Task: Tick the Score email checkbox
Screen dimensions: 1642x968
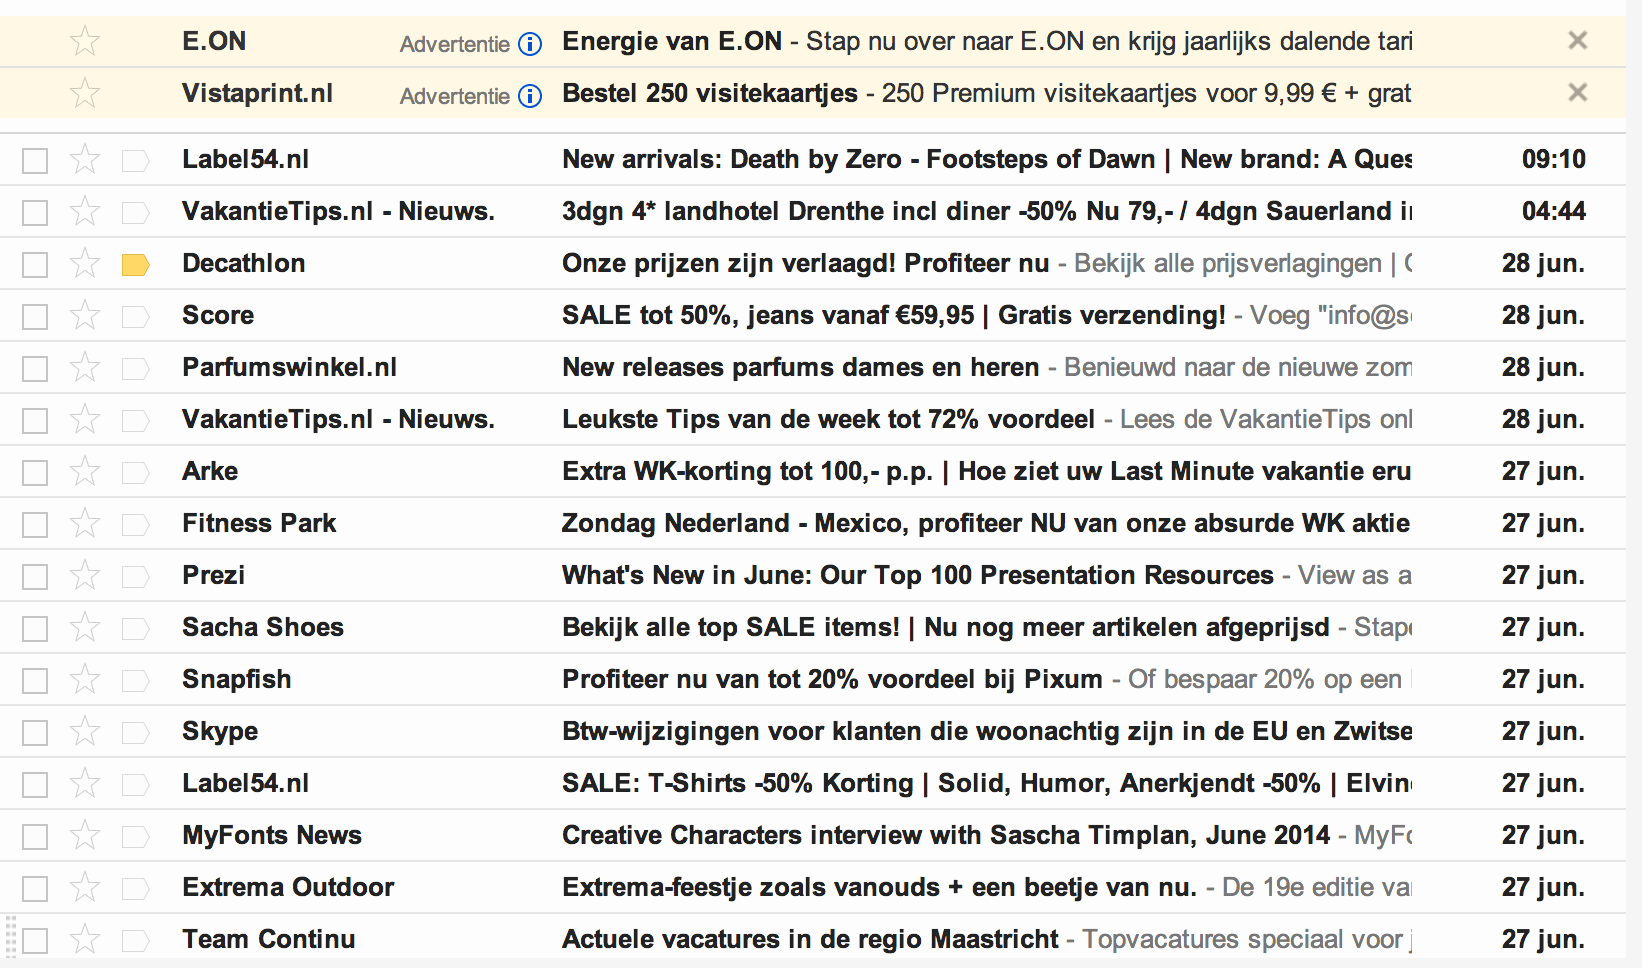Action: click(35, 317)
